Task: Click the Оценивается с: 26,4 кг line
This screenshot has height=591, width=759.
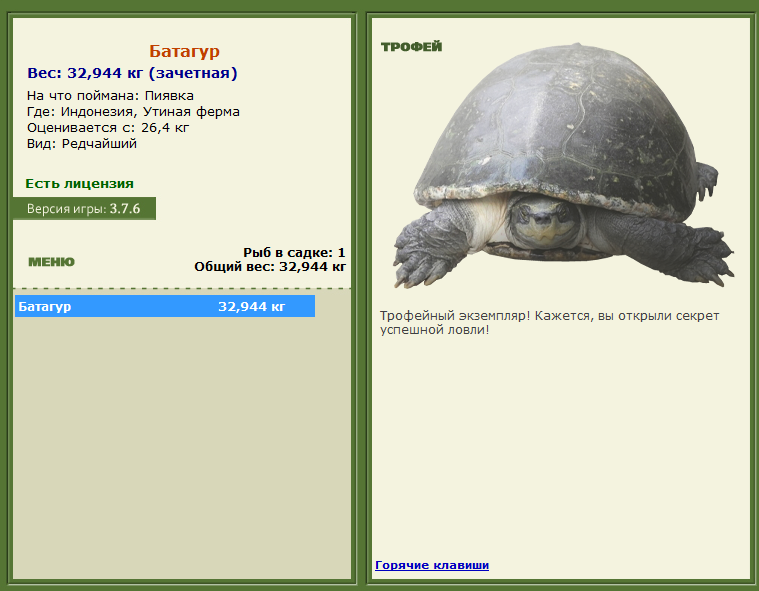Action: tap(108, 128)
